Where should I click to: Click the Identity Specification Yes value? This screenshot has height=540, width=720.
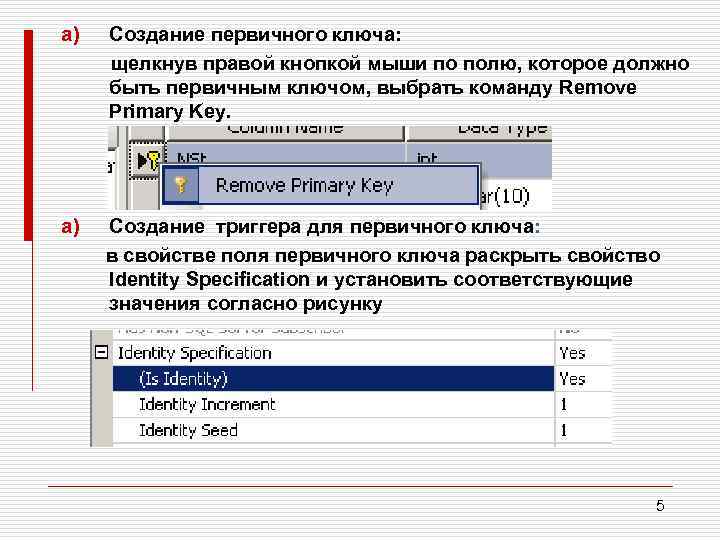573,353
